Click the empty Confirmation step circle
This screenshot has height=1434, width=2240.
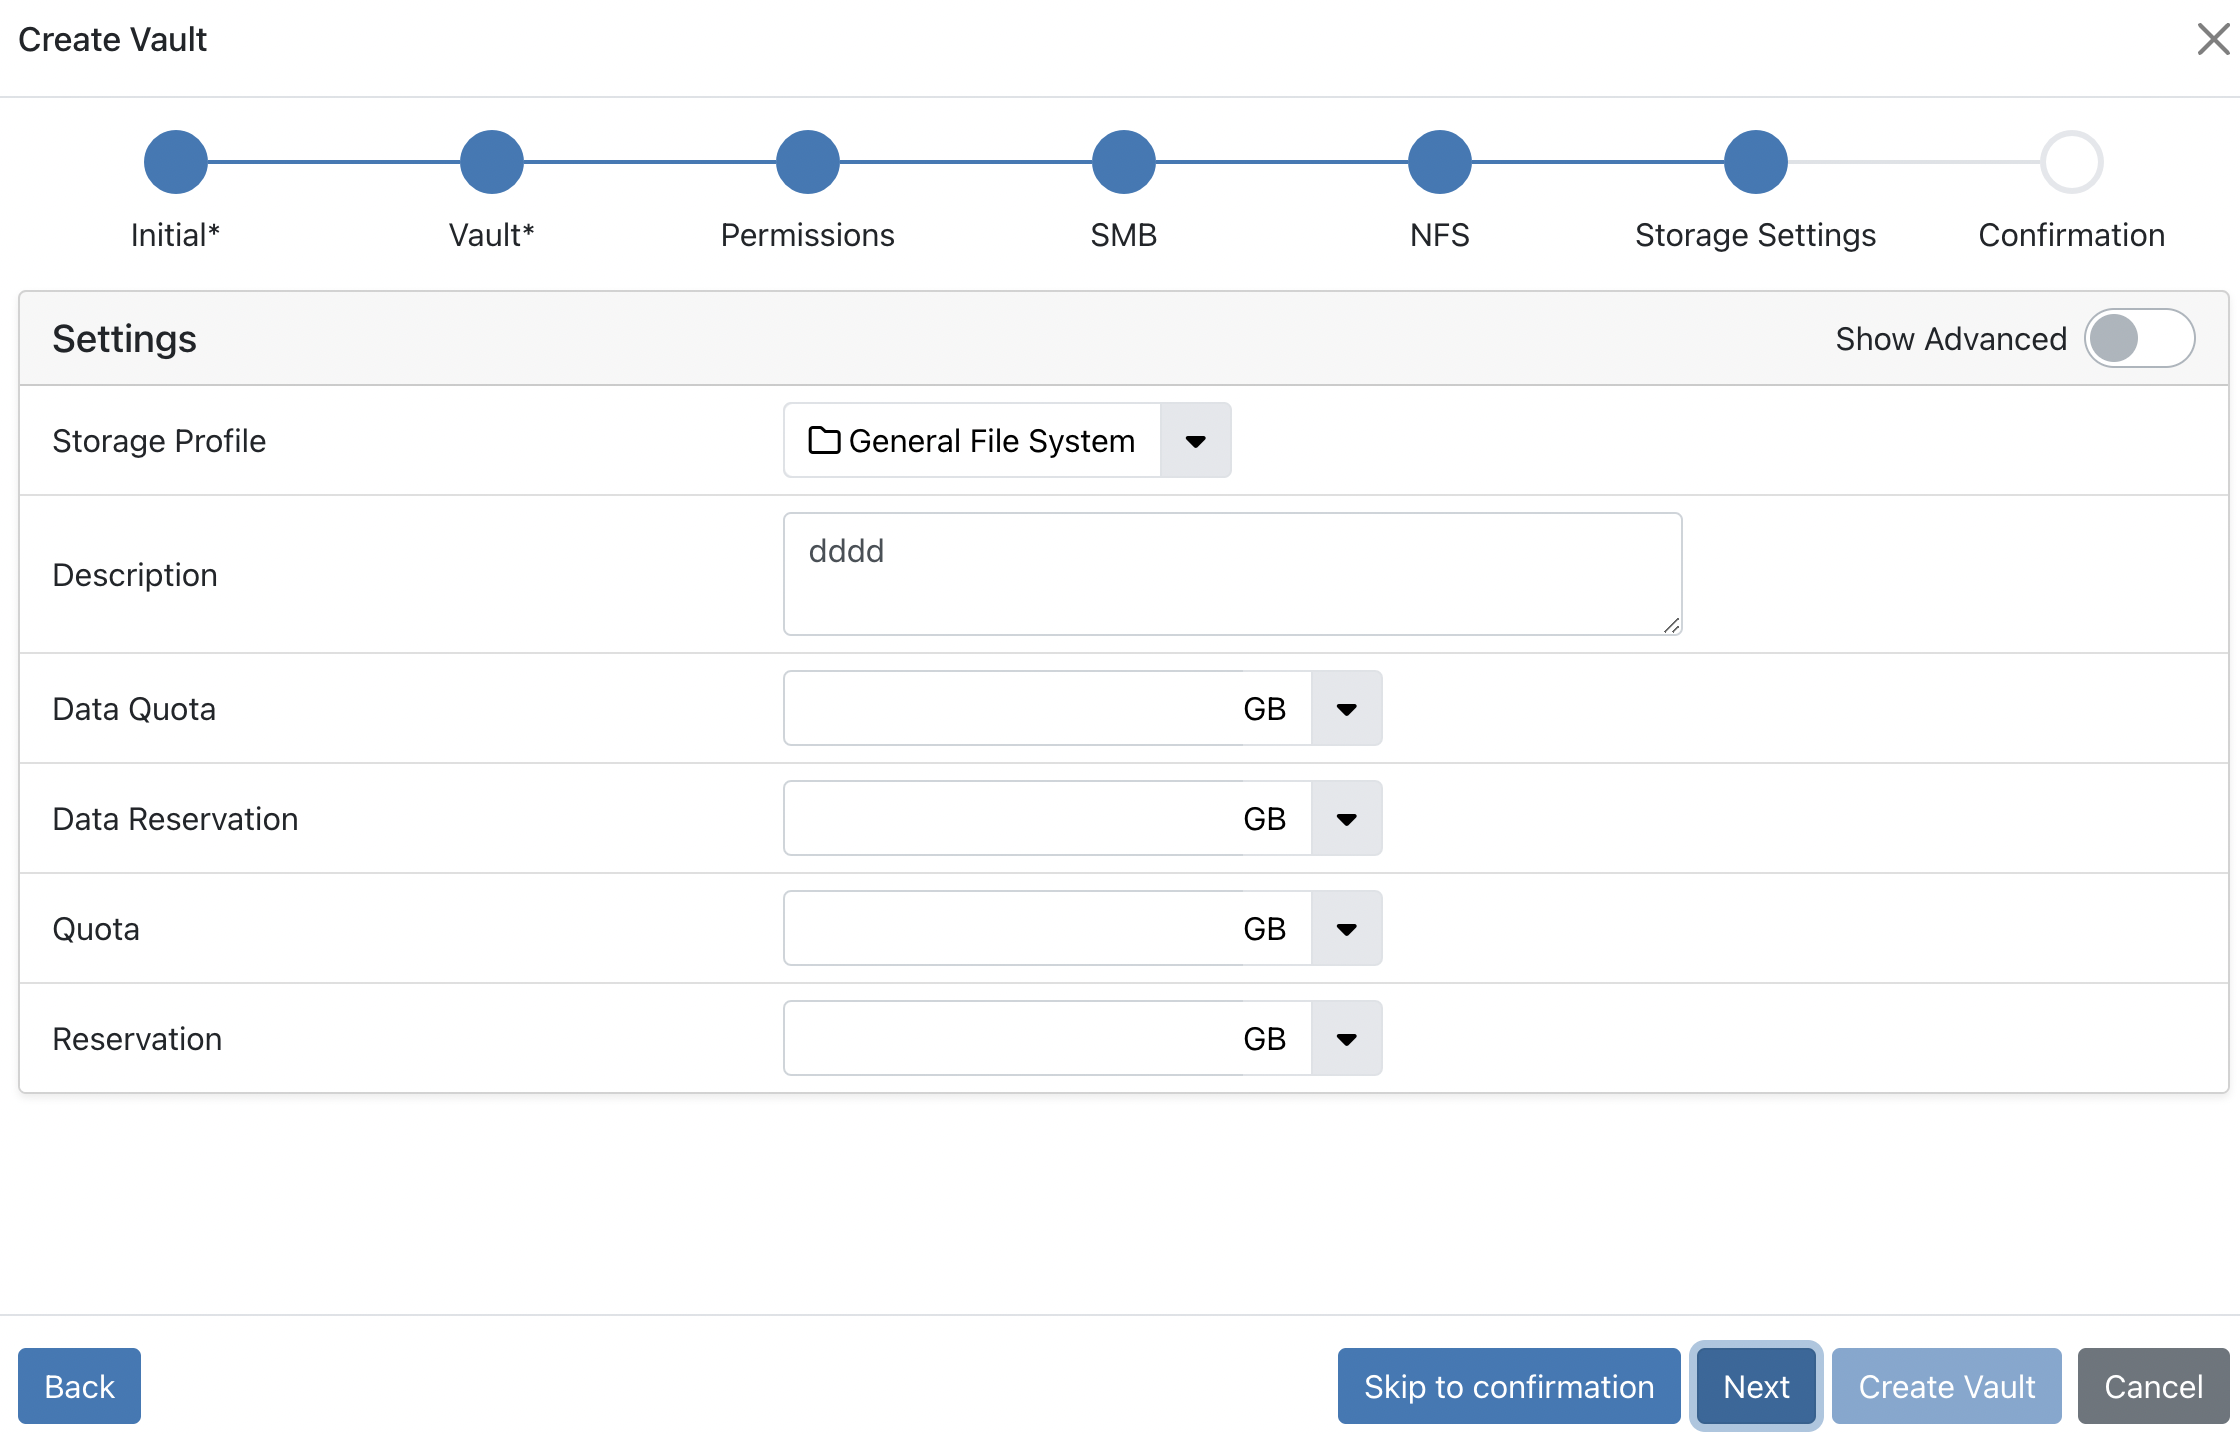(2071, 162)
